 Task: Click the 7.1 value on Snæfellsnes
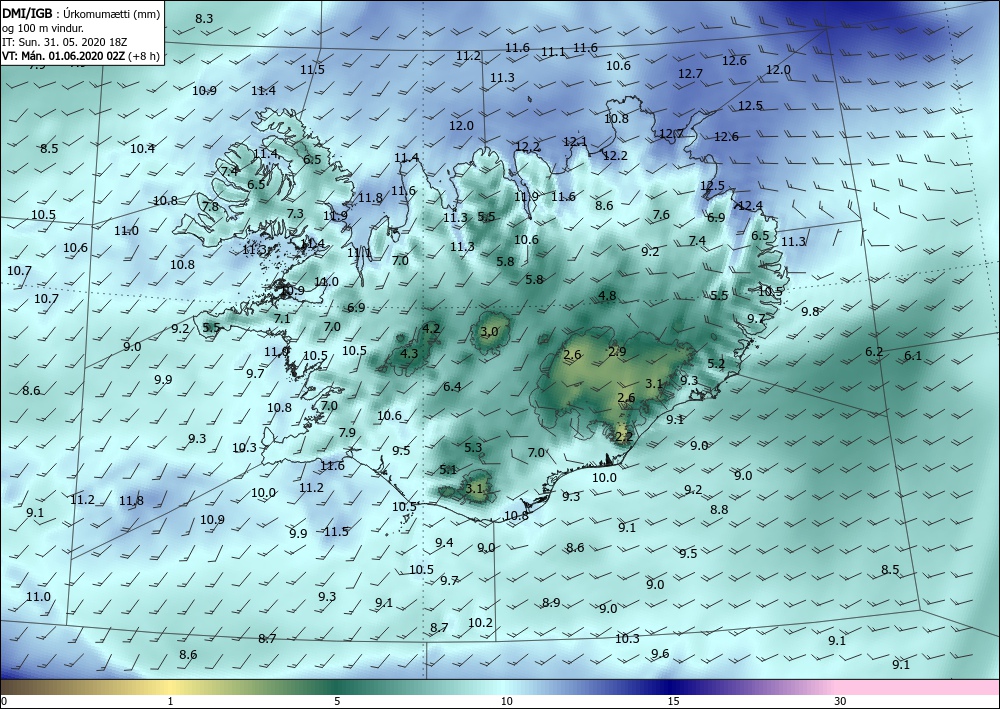[282, 319]
